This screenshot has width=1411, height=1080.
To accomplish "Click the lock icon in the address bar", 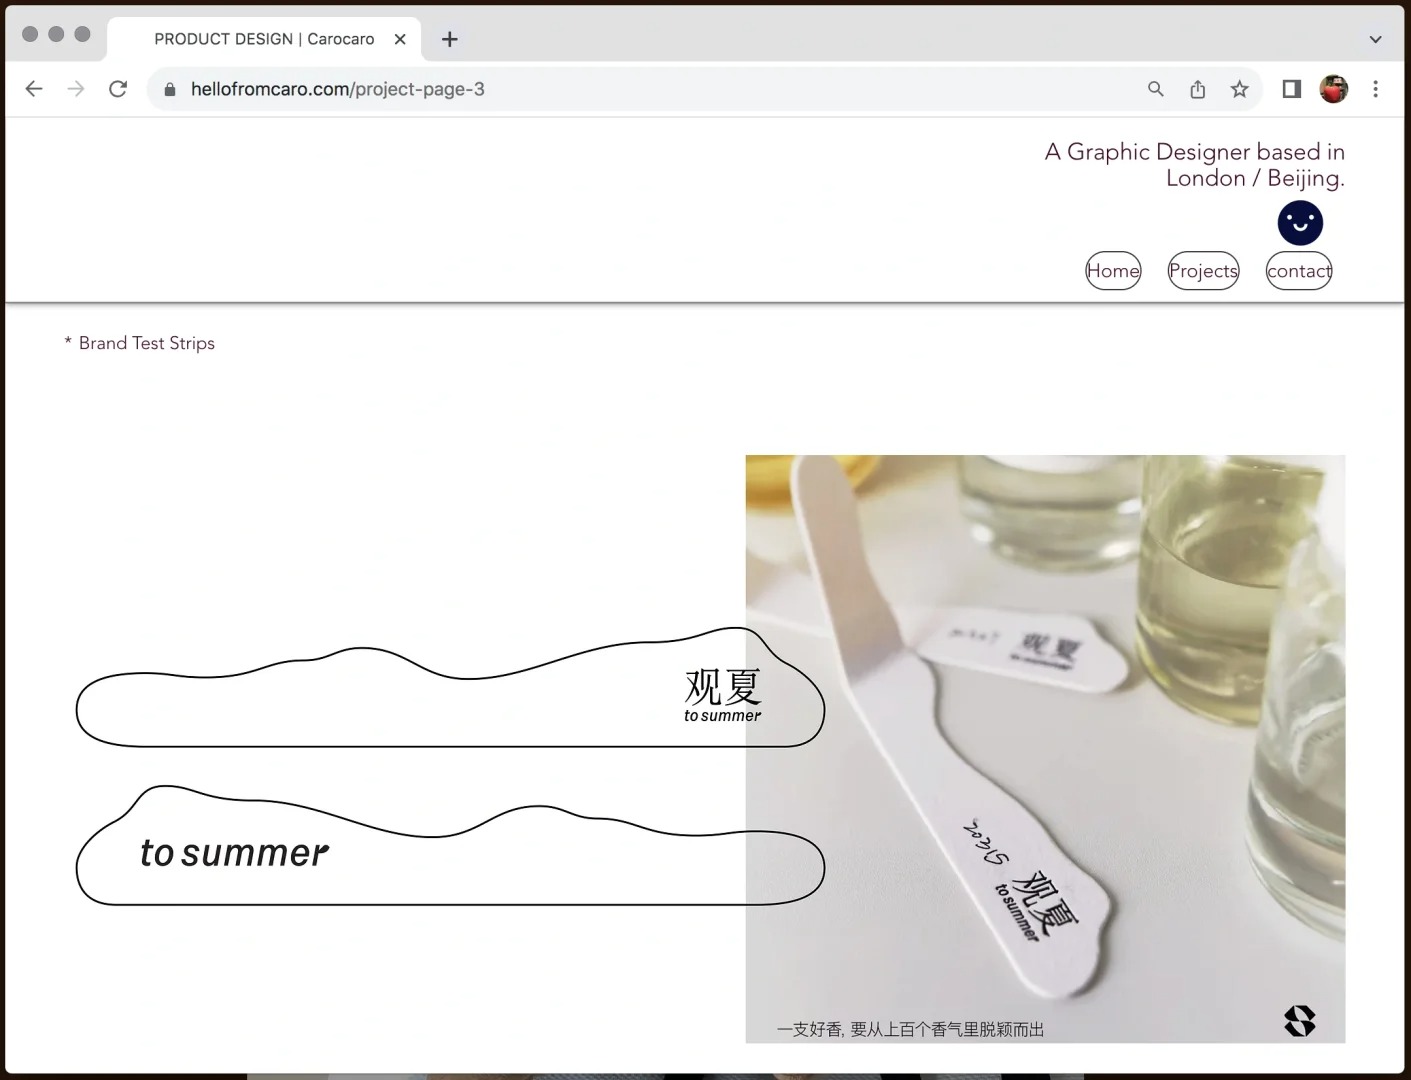I will coord(170,89).
